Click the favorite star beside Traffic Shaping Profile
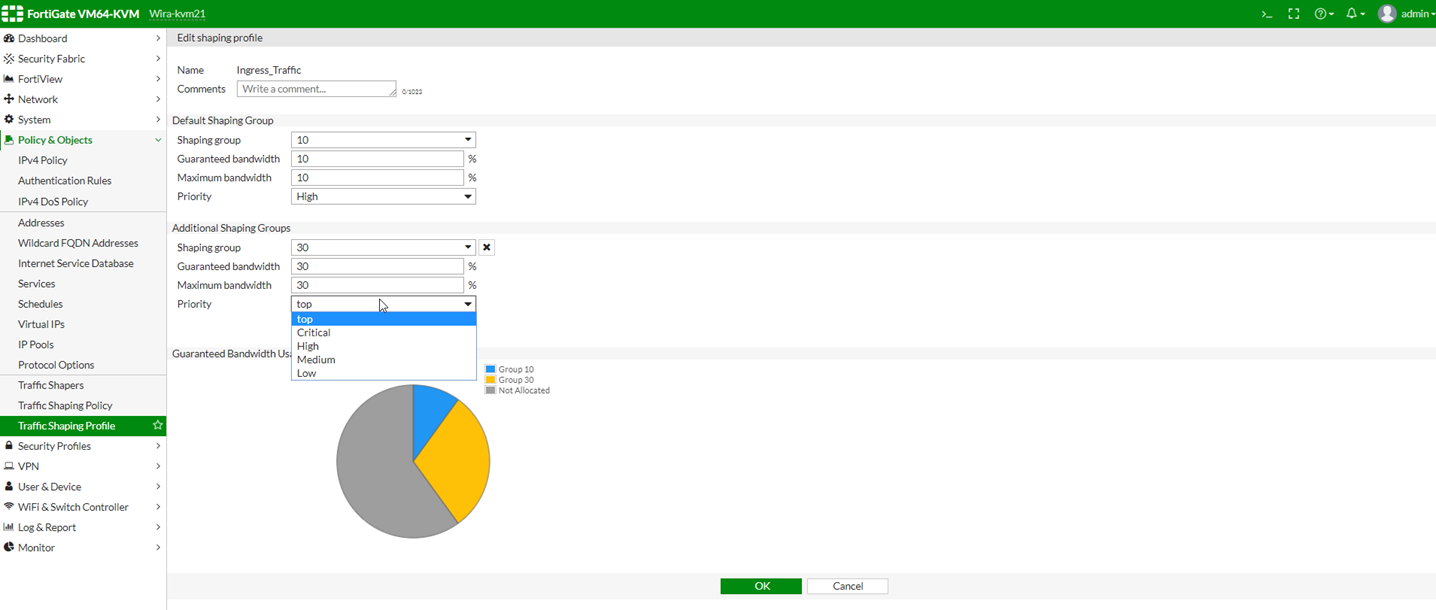 pos(157,426)
